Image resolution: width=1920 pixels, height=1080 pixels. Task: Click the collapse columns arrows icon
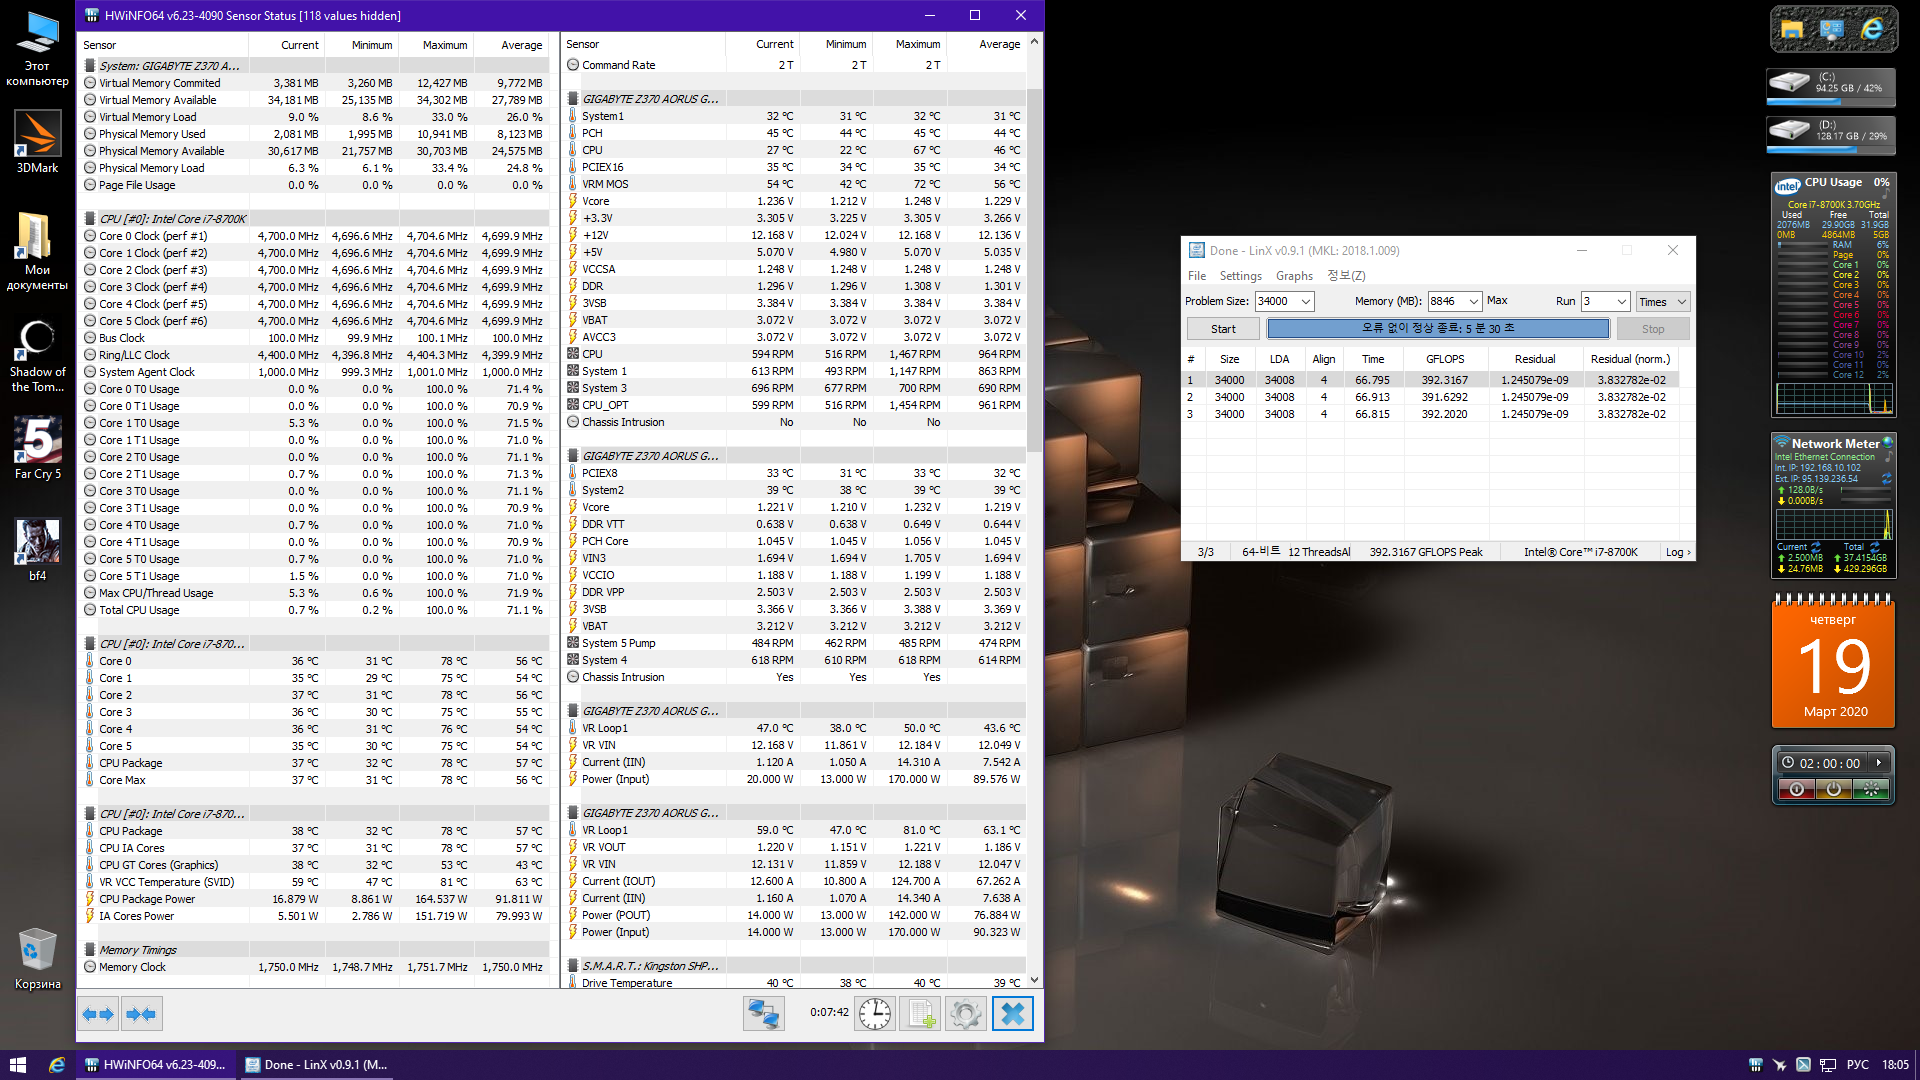pyautogui.click(x=141, y=1014)
